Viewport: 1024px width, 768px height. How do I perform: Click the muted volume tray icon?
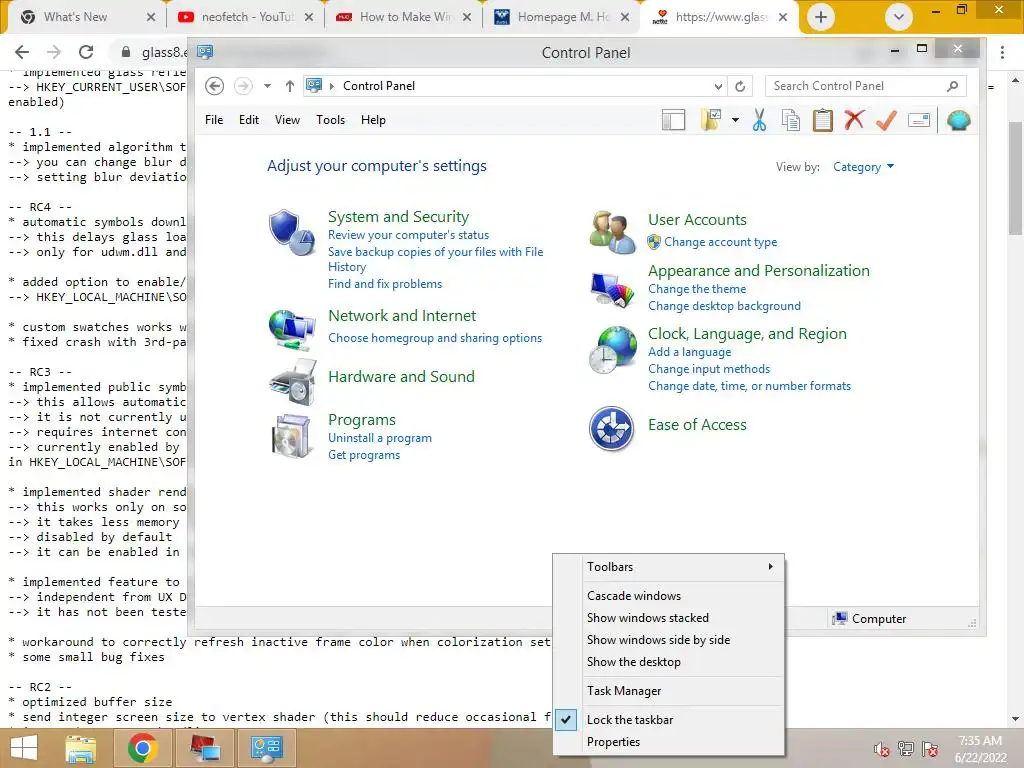pos(882,749)
